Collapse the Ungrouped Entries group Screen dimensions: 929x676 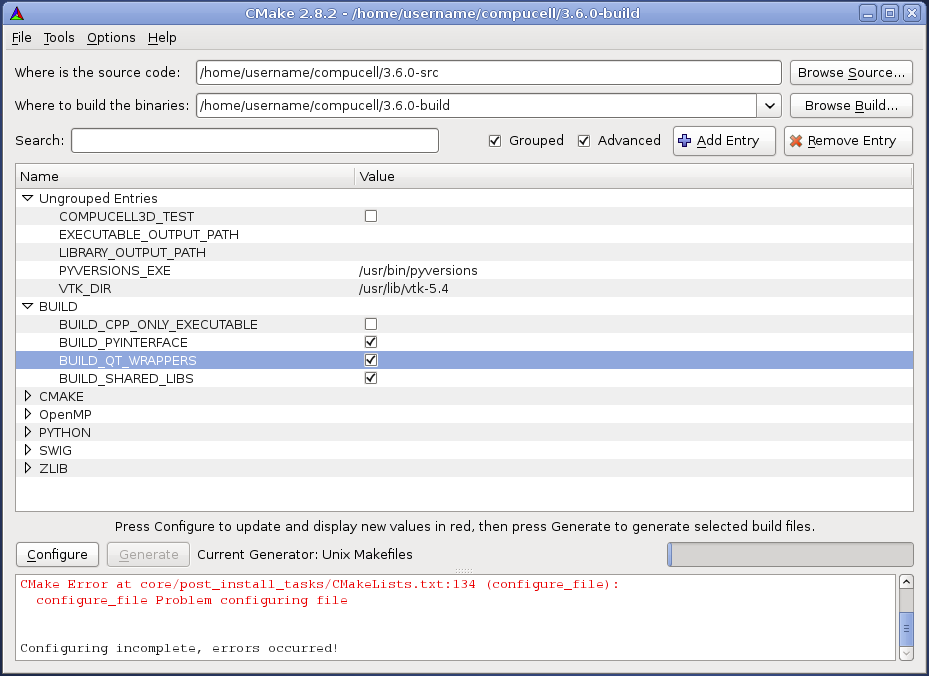28,198
